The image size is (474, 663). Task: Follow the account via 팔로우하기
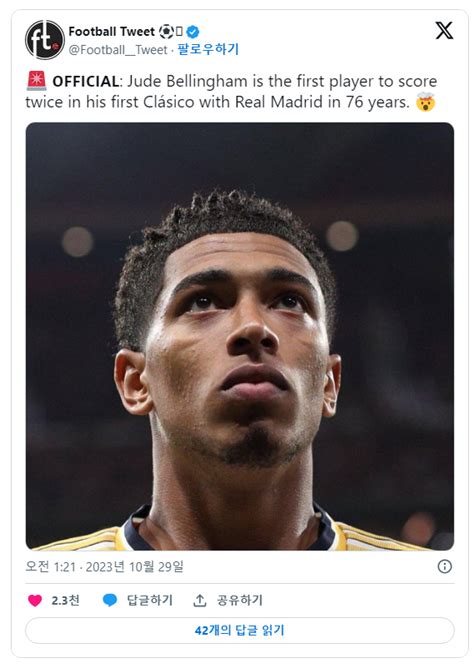pyautogui.click(x=208, y=49)
